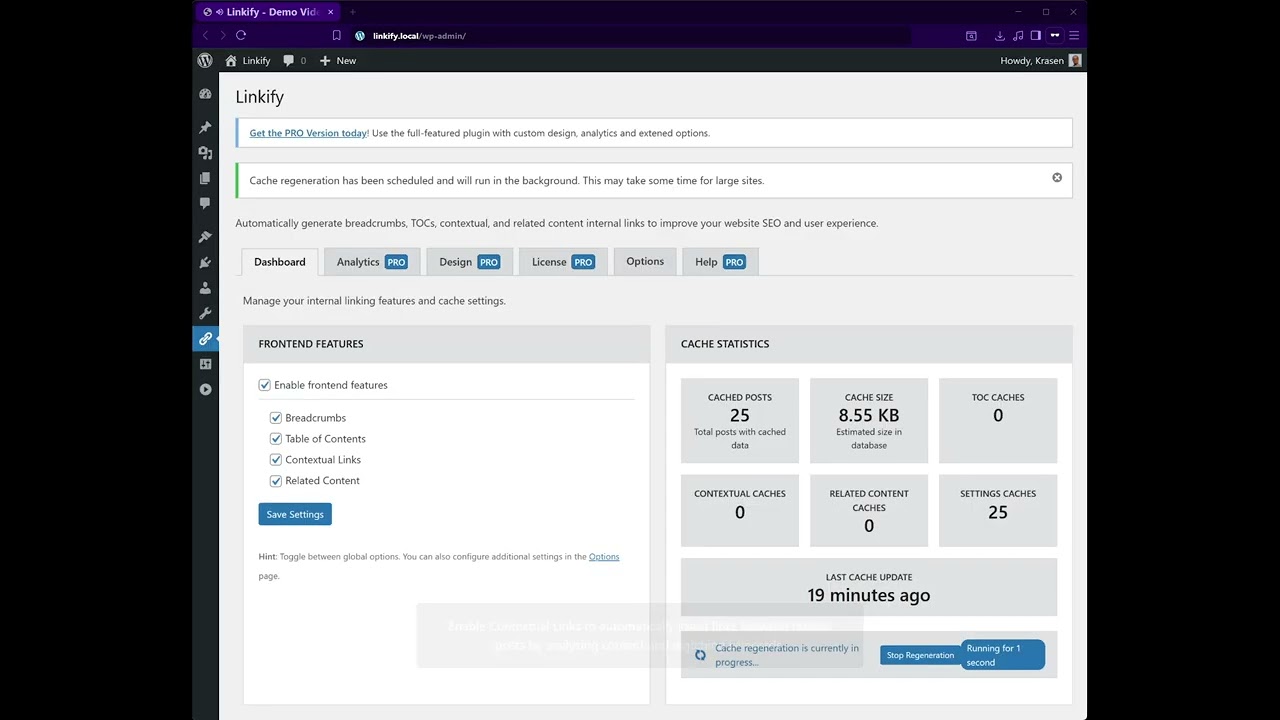Viewport: 1280px width, 720px height.
Task: Open the Media sidebar icon
Action: [205, 153]
